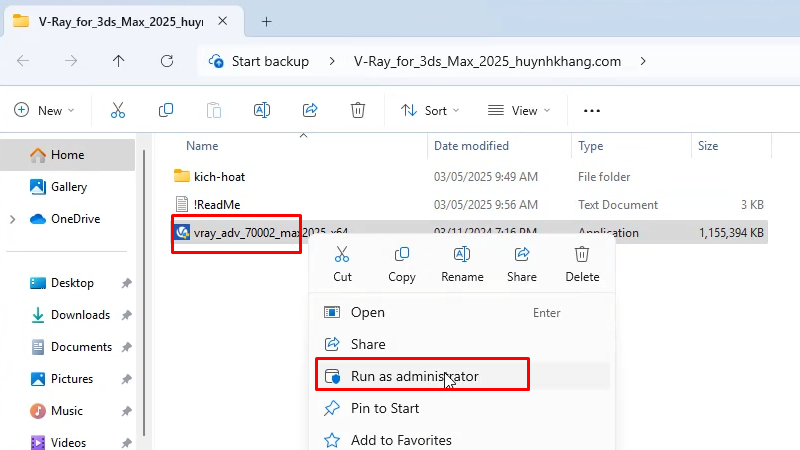Expand chevron after V-Ray folder breadcrumb
This screenshot has width=800, height=450.
pyautogui.click(x=643, y=61)
